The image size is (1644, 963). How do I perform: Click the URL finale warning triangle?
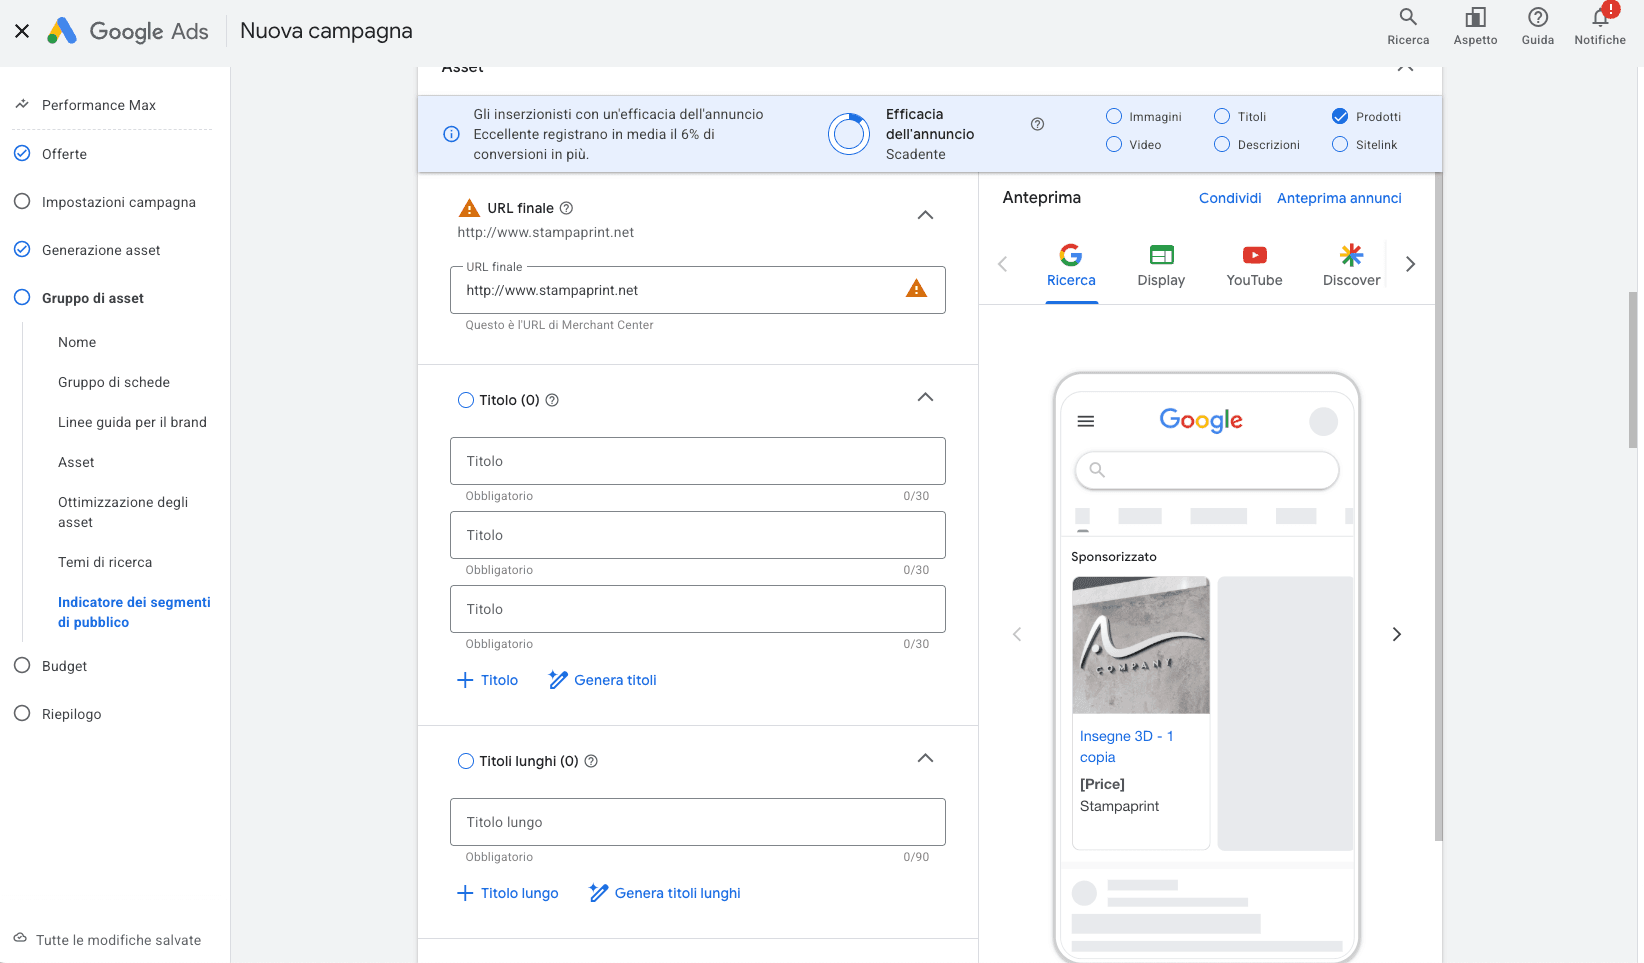(469, 208)
